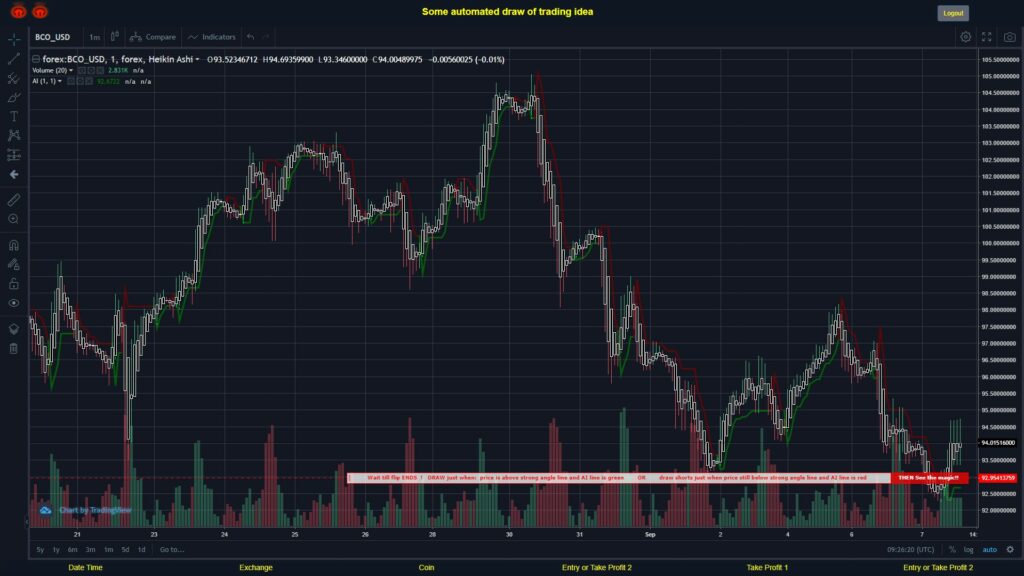This screenshot has width=1024, height=576.
Task: Toggle lock all drawing tools
Action: click(14, 283)
